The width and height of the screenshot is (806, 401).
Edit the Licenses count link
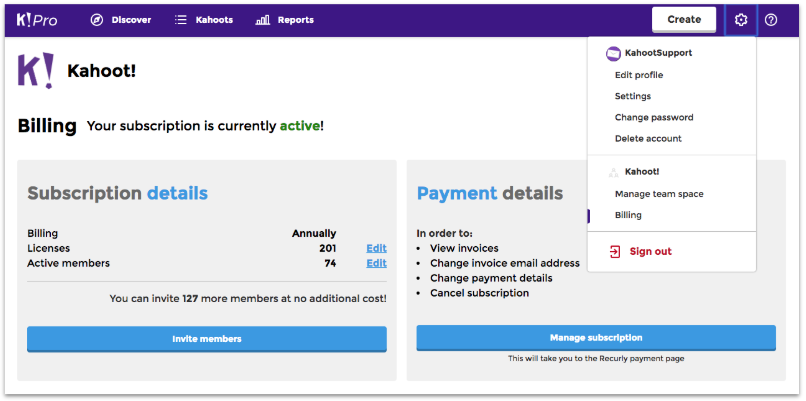click(376, 248)
